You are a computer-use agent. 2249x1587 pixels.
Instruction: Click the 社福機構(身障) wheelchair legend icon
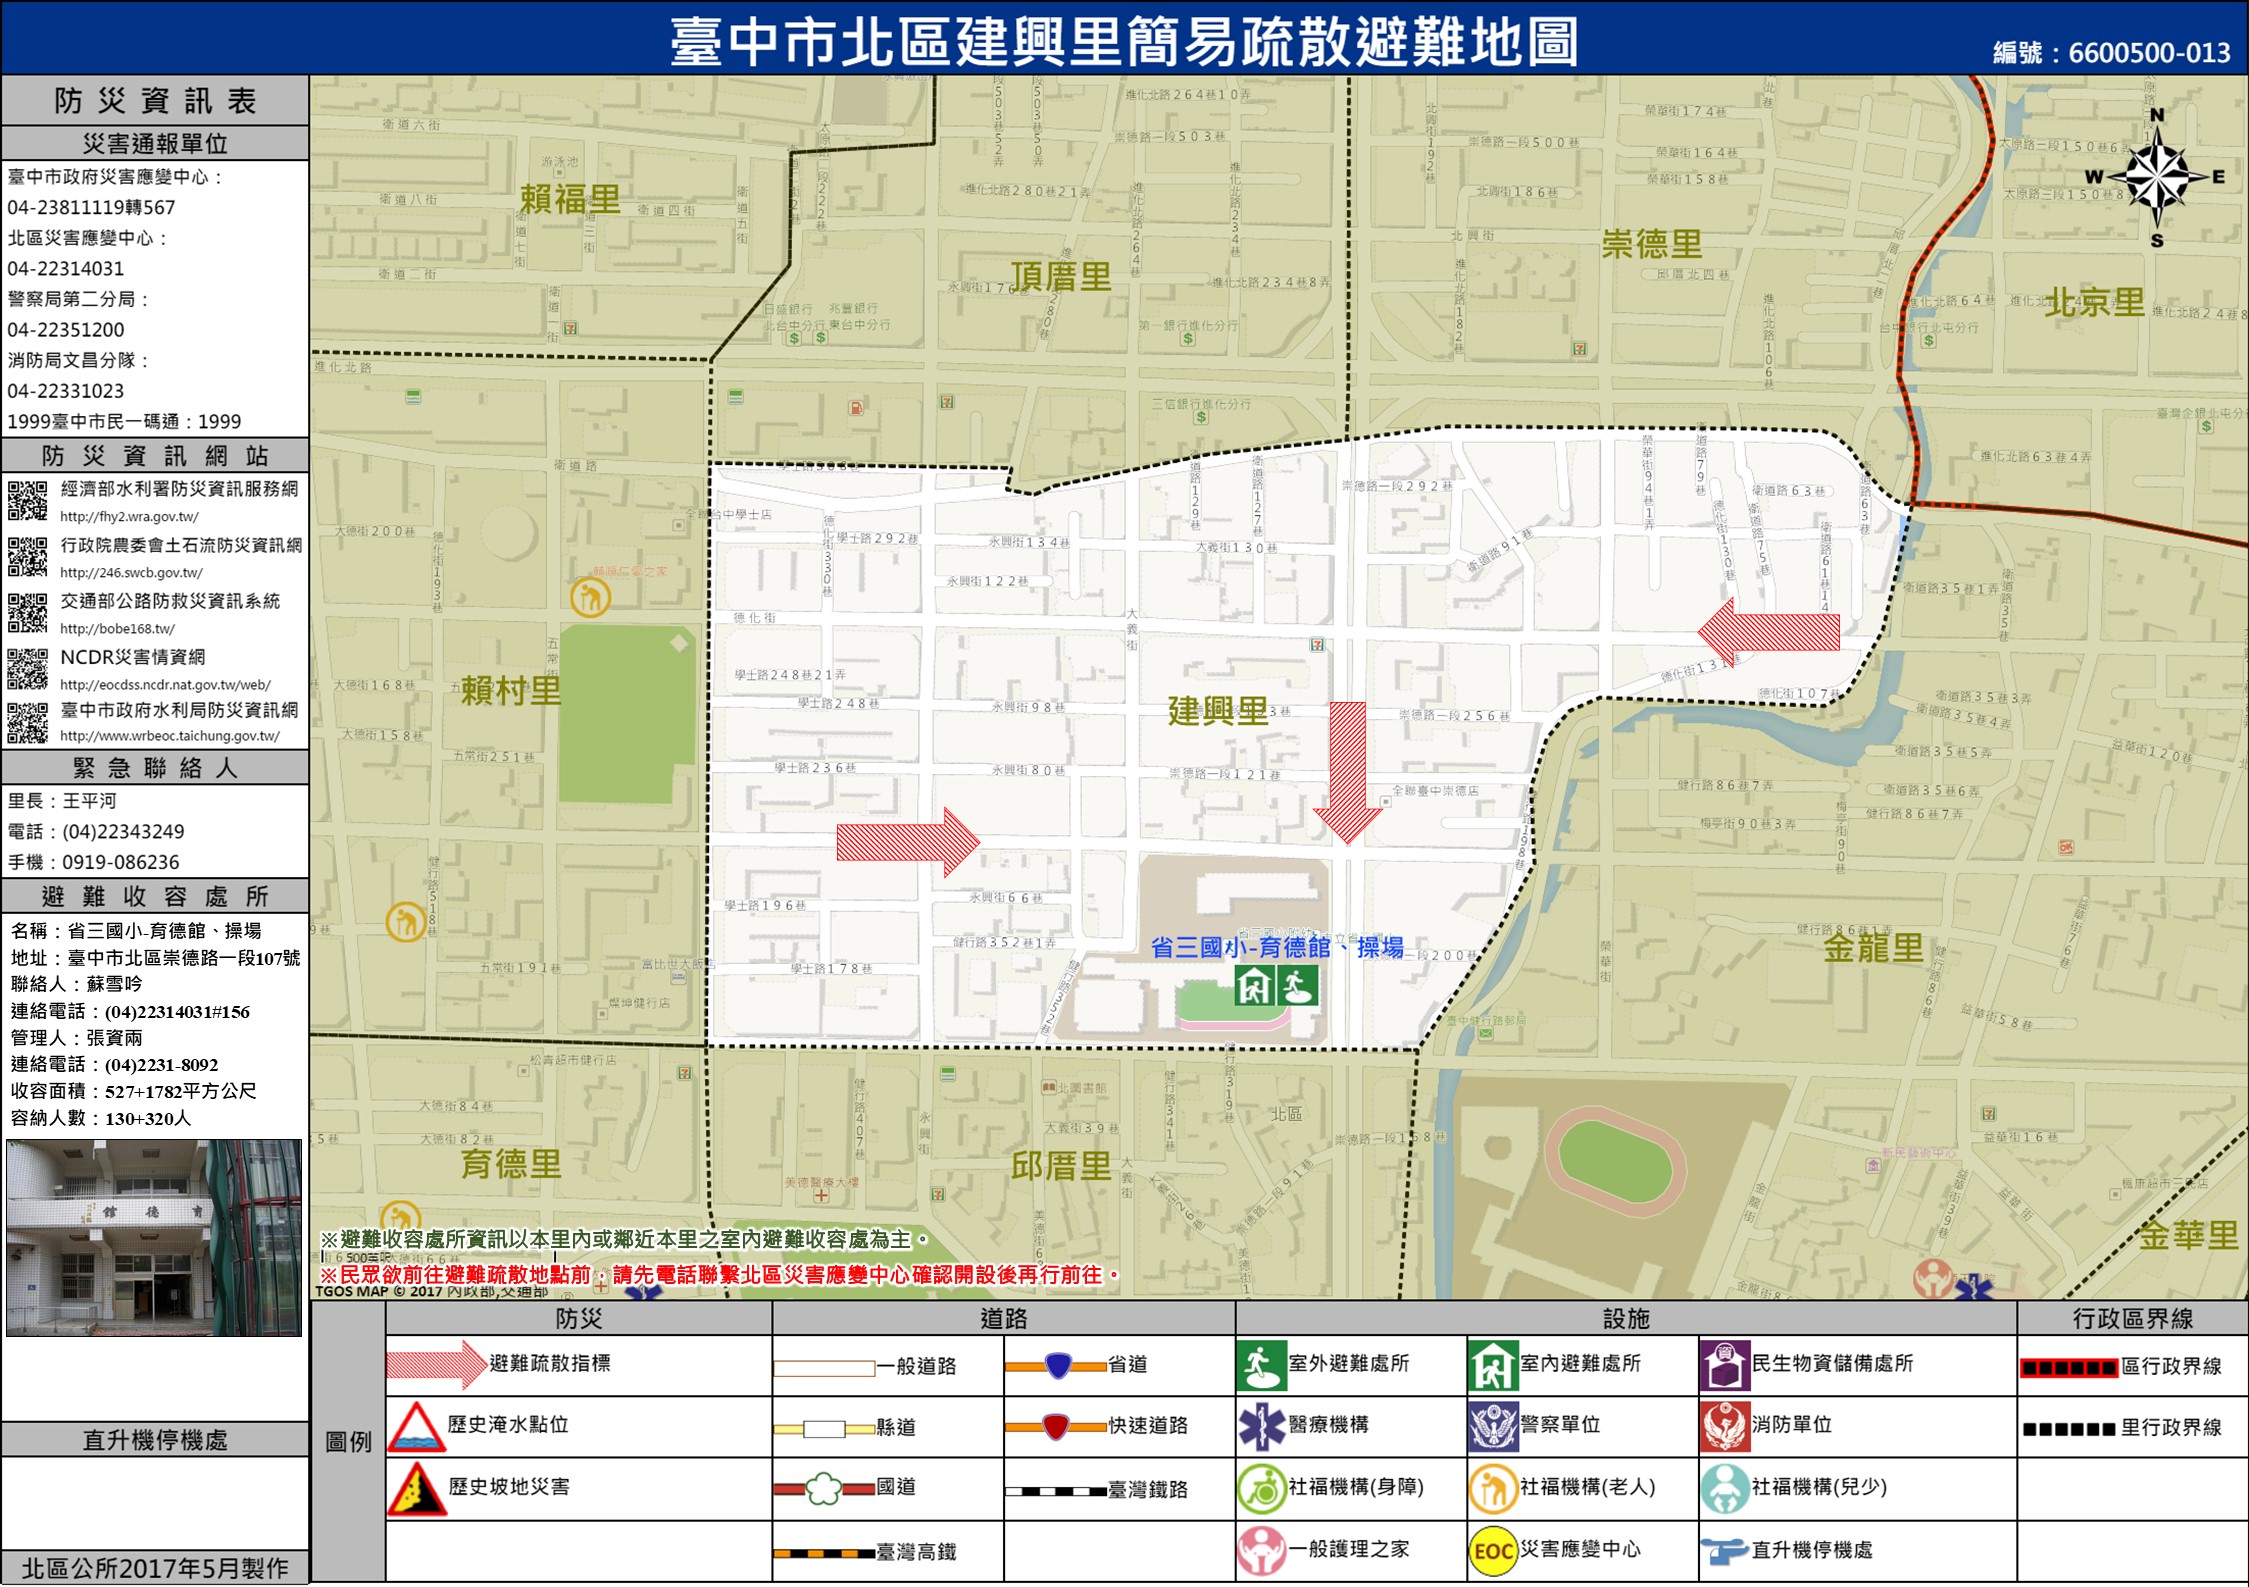(x=1261, y=1490)
